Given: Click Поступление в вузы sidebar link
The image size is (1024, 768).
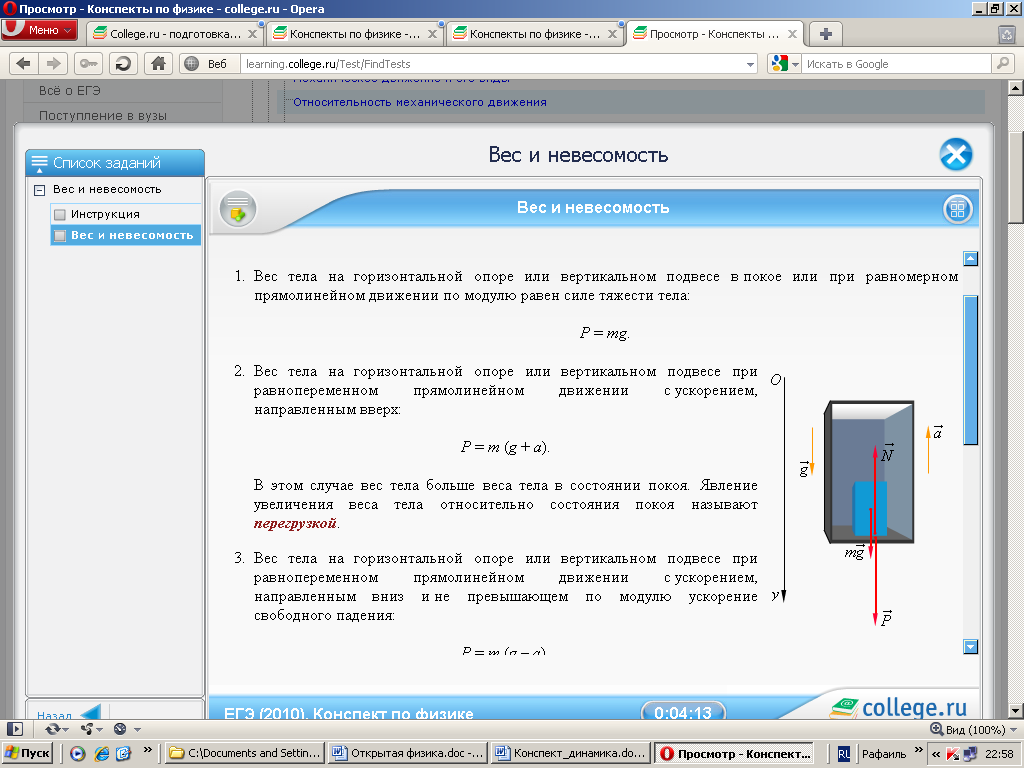Looking at the screenshot, I should 103,116.
